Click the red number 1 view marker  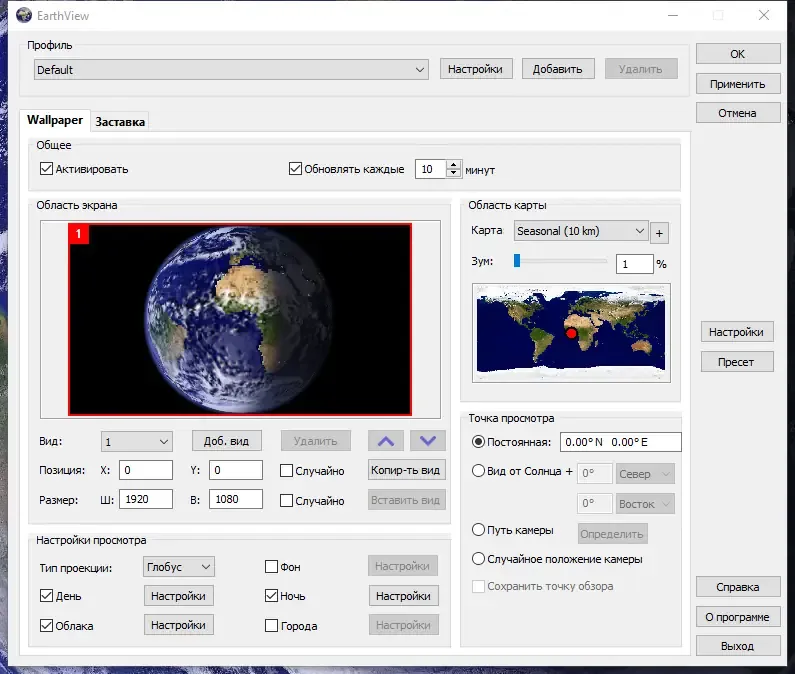(x=79, y=234)
